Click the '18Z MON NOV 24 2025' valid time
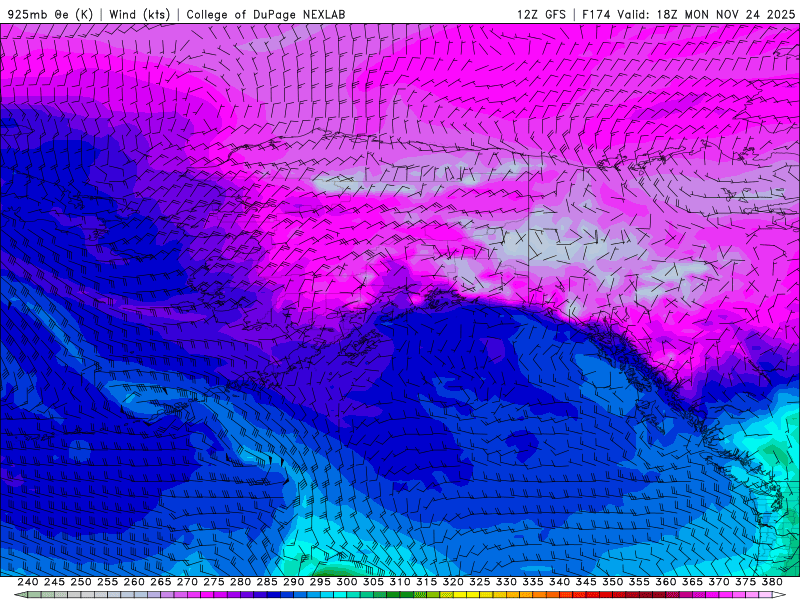This screenshot has height=600, width=800. 726,14
